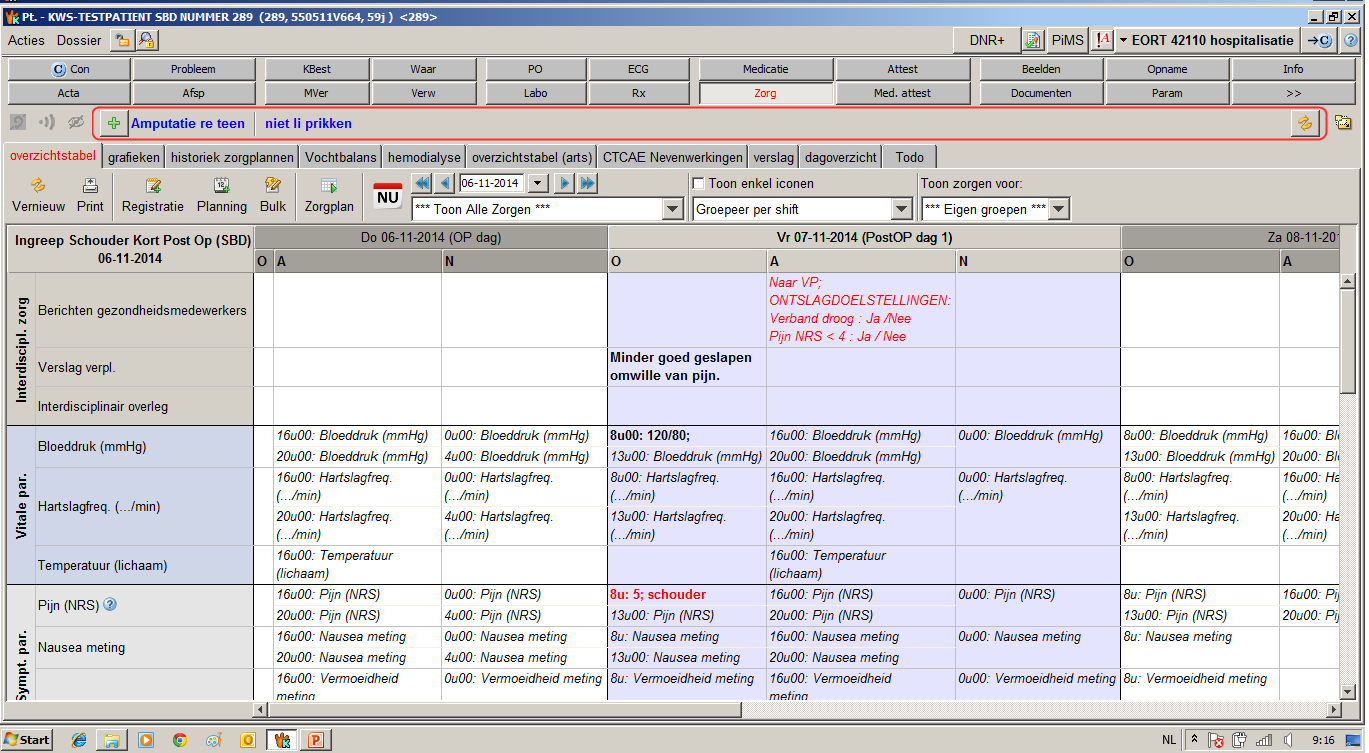1369x753 pixels.
Task: Open the Probleem module
Action: click(x=193, y=69)
